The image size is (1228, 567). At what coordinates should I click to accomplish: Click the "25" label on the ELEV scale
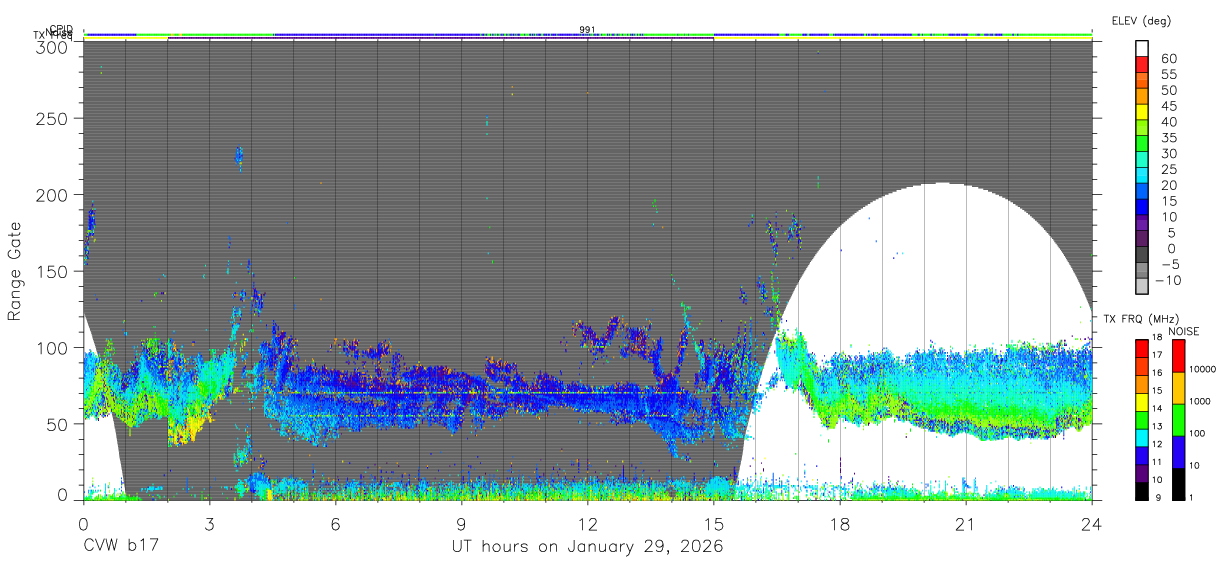(1169, 169)
